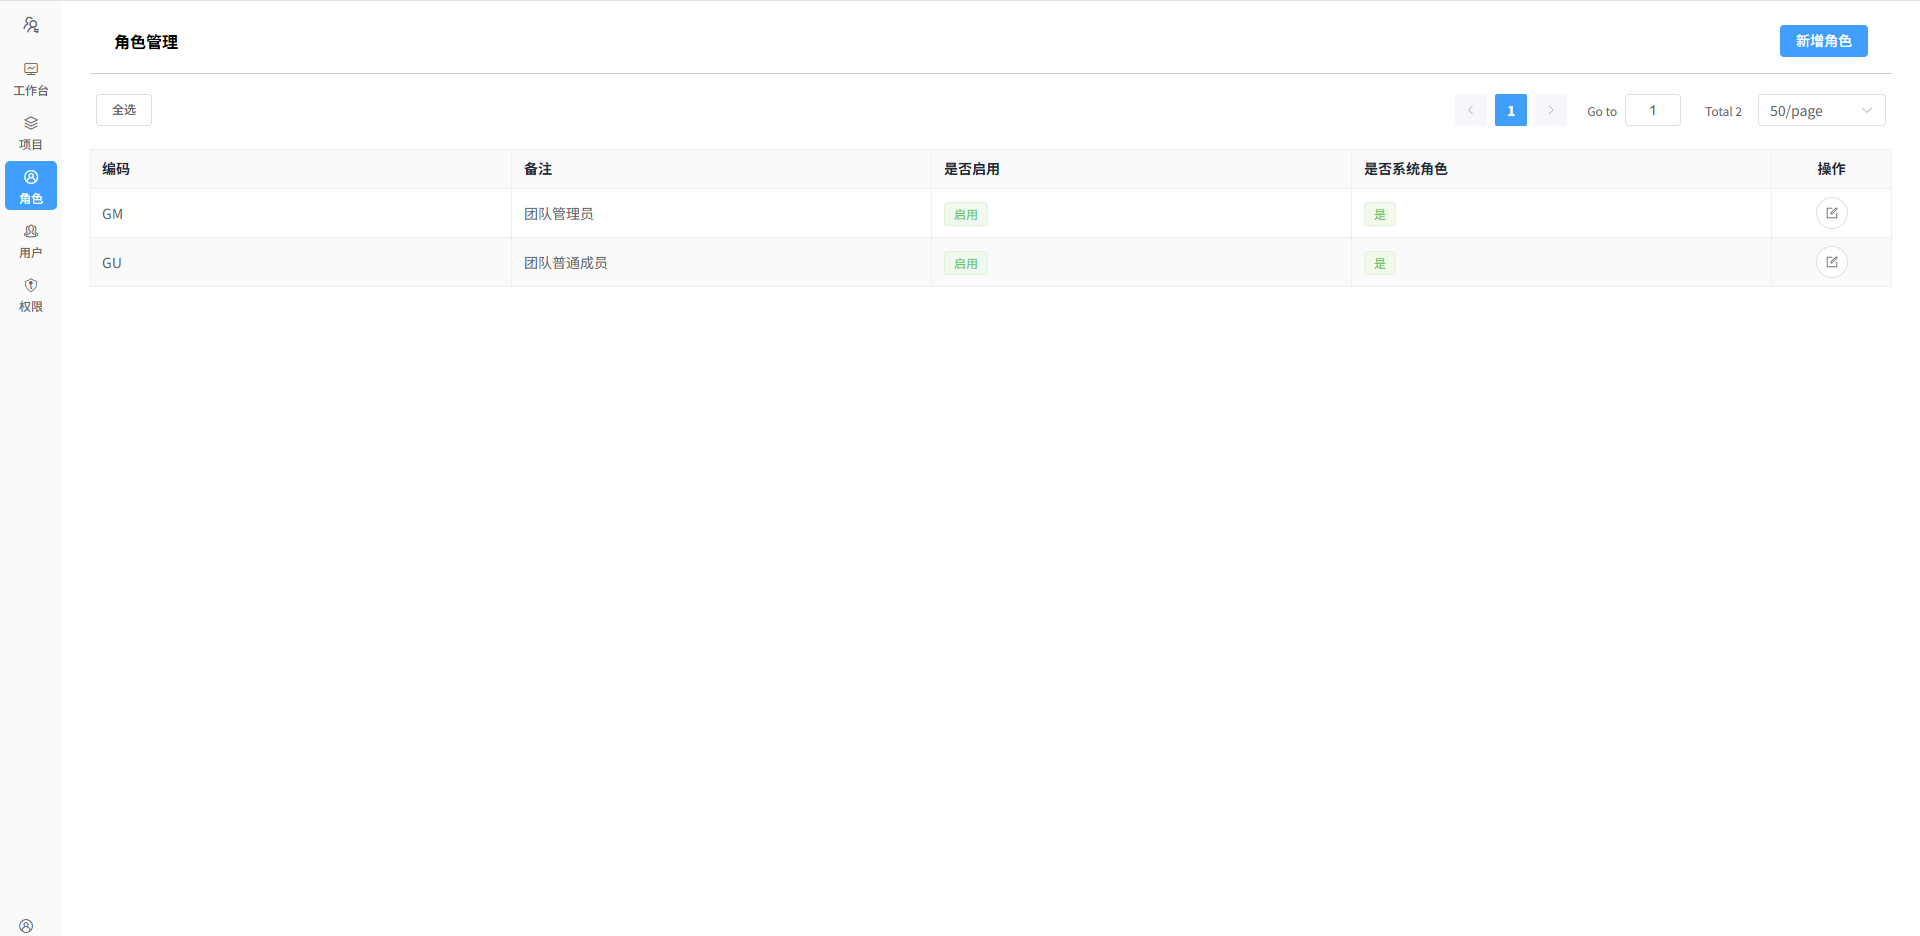Click the 编码 column header
The image size is (1920, 936).
click(x=116, y=169)
